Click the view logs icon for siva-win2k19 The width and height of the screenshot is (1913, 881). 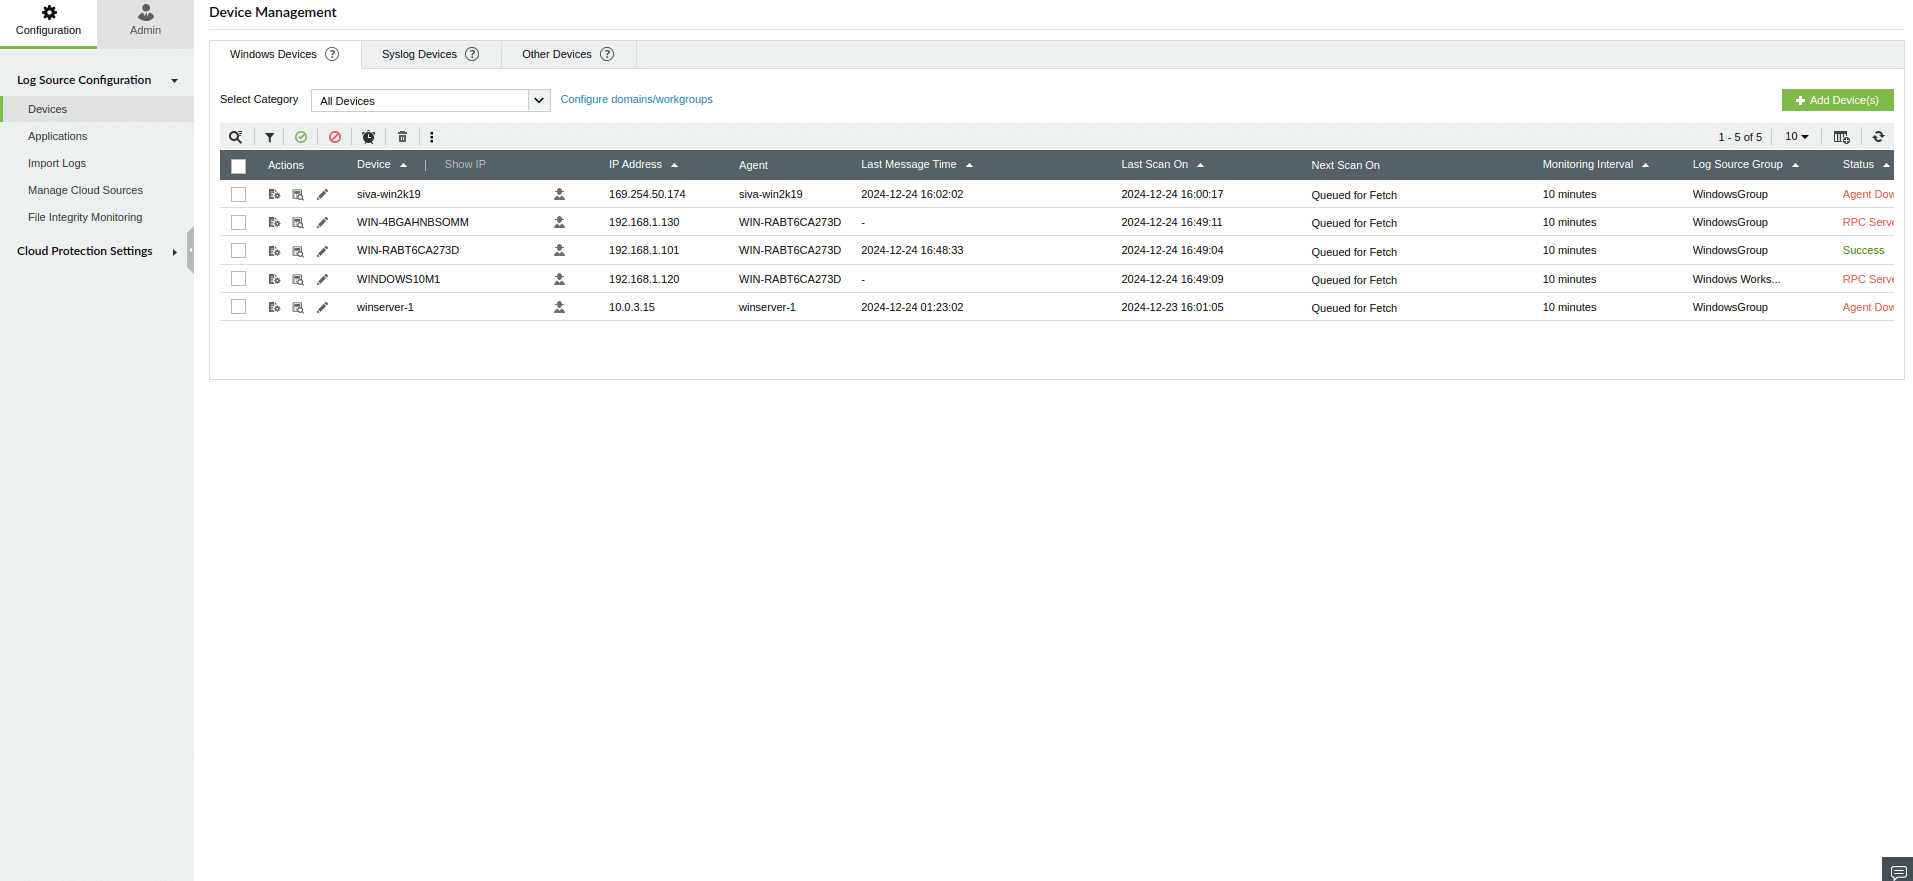click(x=298, y=194)
